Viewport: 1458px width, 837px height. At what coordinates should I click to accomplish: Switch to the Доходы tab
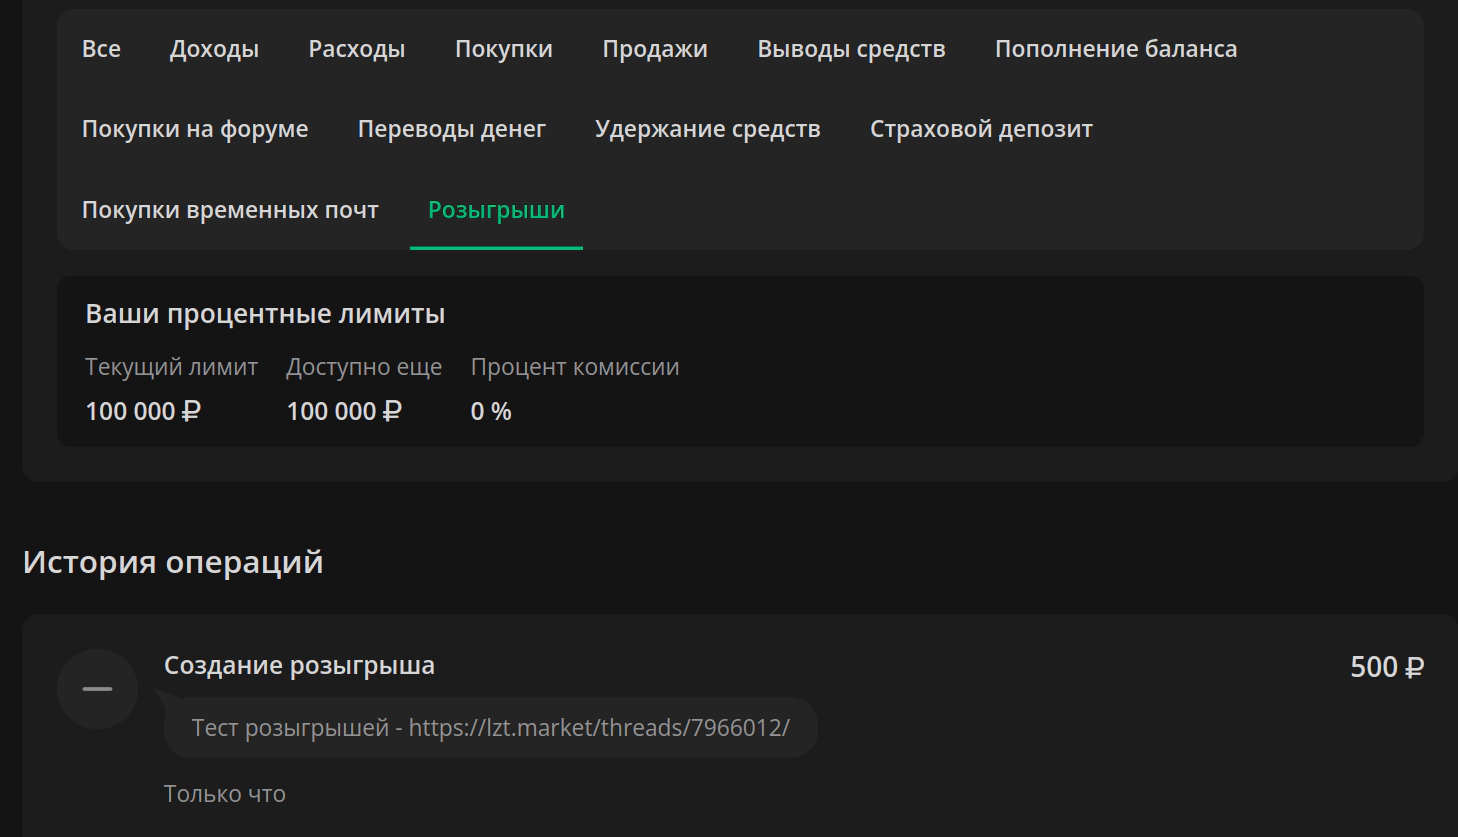(214, 49)
